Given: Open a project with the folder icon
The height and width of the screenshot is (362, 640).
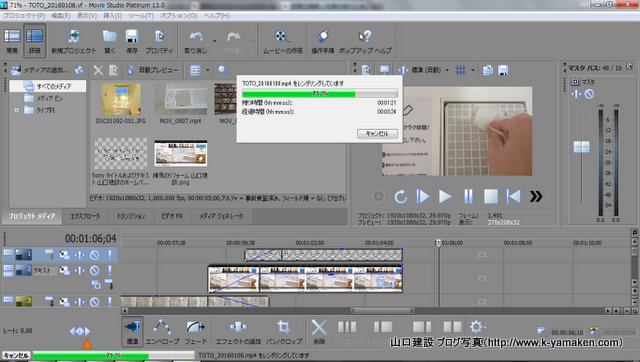Looking at the screenshot, I should (x=109, y=41).
